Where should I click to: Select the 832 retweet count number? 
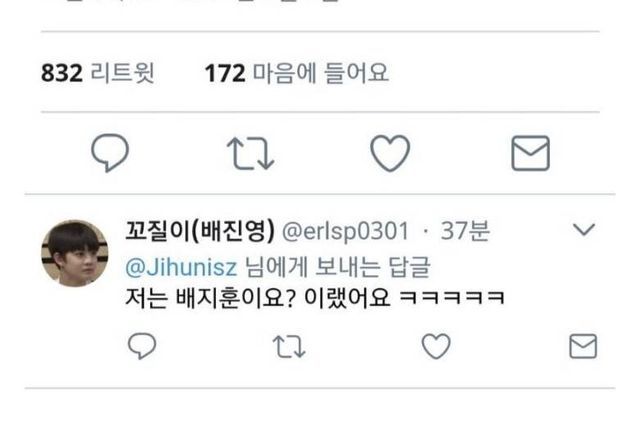(x=62, y=73)
